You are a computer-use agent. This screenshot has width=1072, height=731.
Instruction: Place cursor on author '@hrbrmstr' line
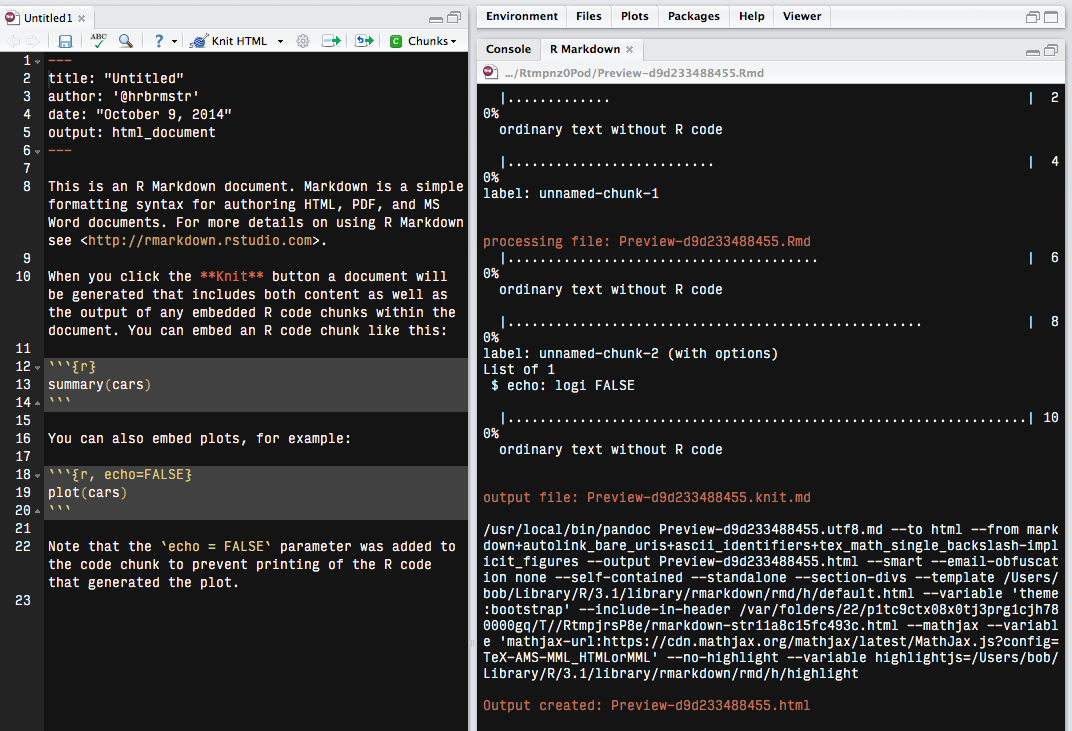123,96
